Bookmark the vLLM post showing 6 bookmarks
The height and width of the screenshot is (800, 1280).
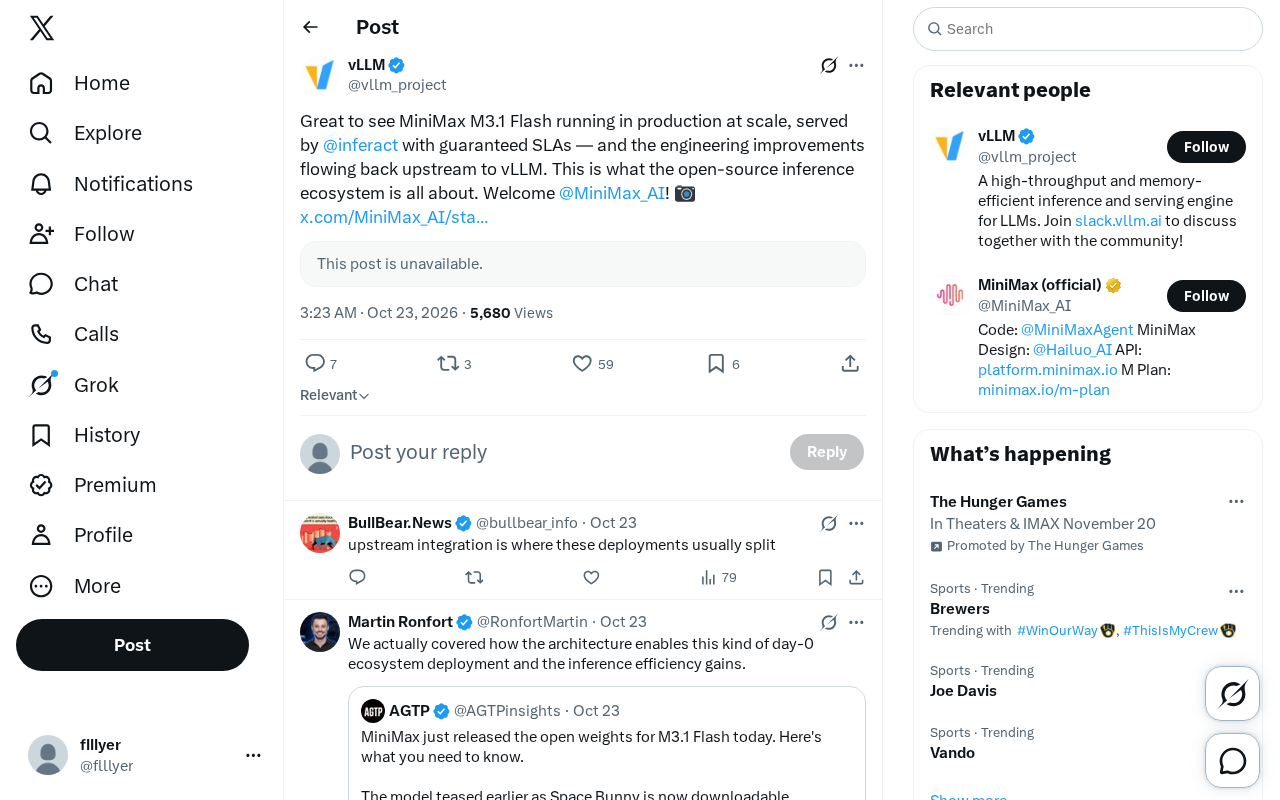click(716, 364)
